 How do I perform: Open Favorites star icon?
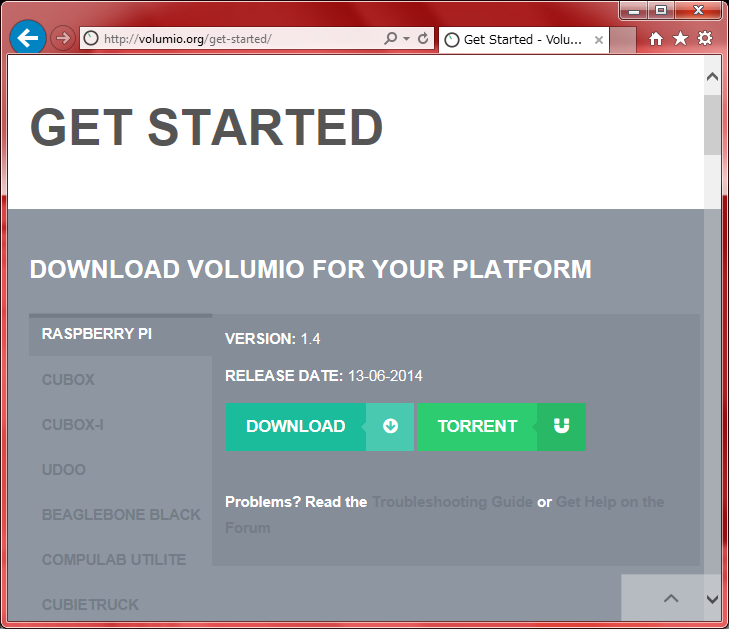pyautogui.click(x=680, y=39)
